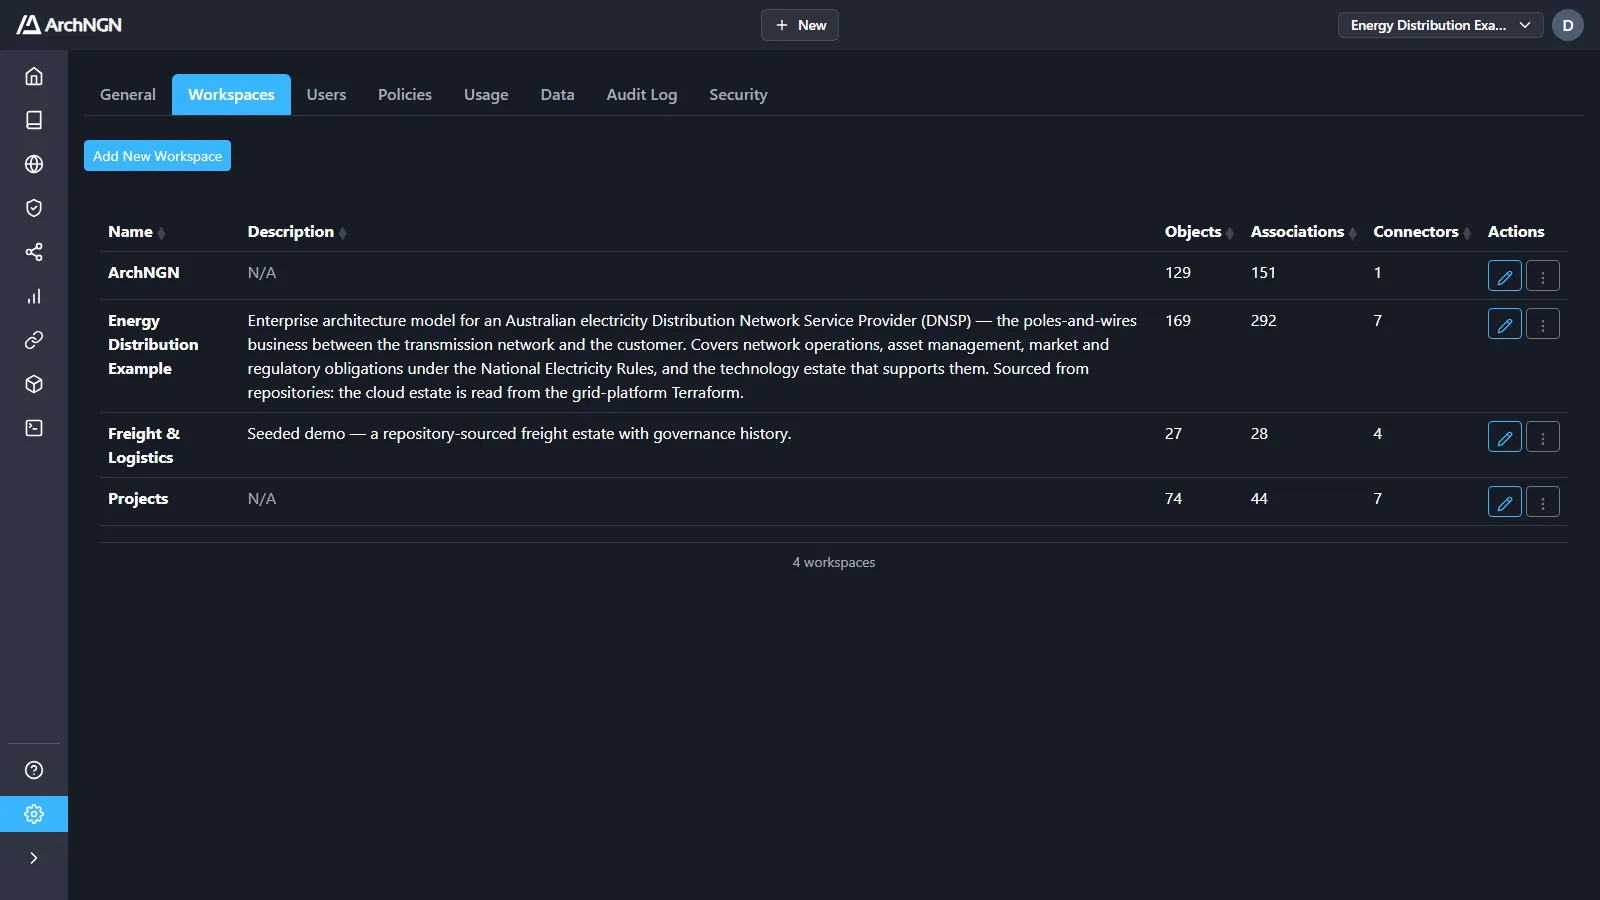Edit the Freight & Logistics workspace
1600x900 pixels.
coord(1505,437)
